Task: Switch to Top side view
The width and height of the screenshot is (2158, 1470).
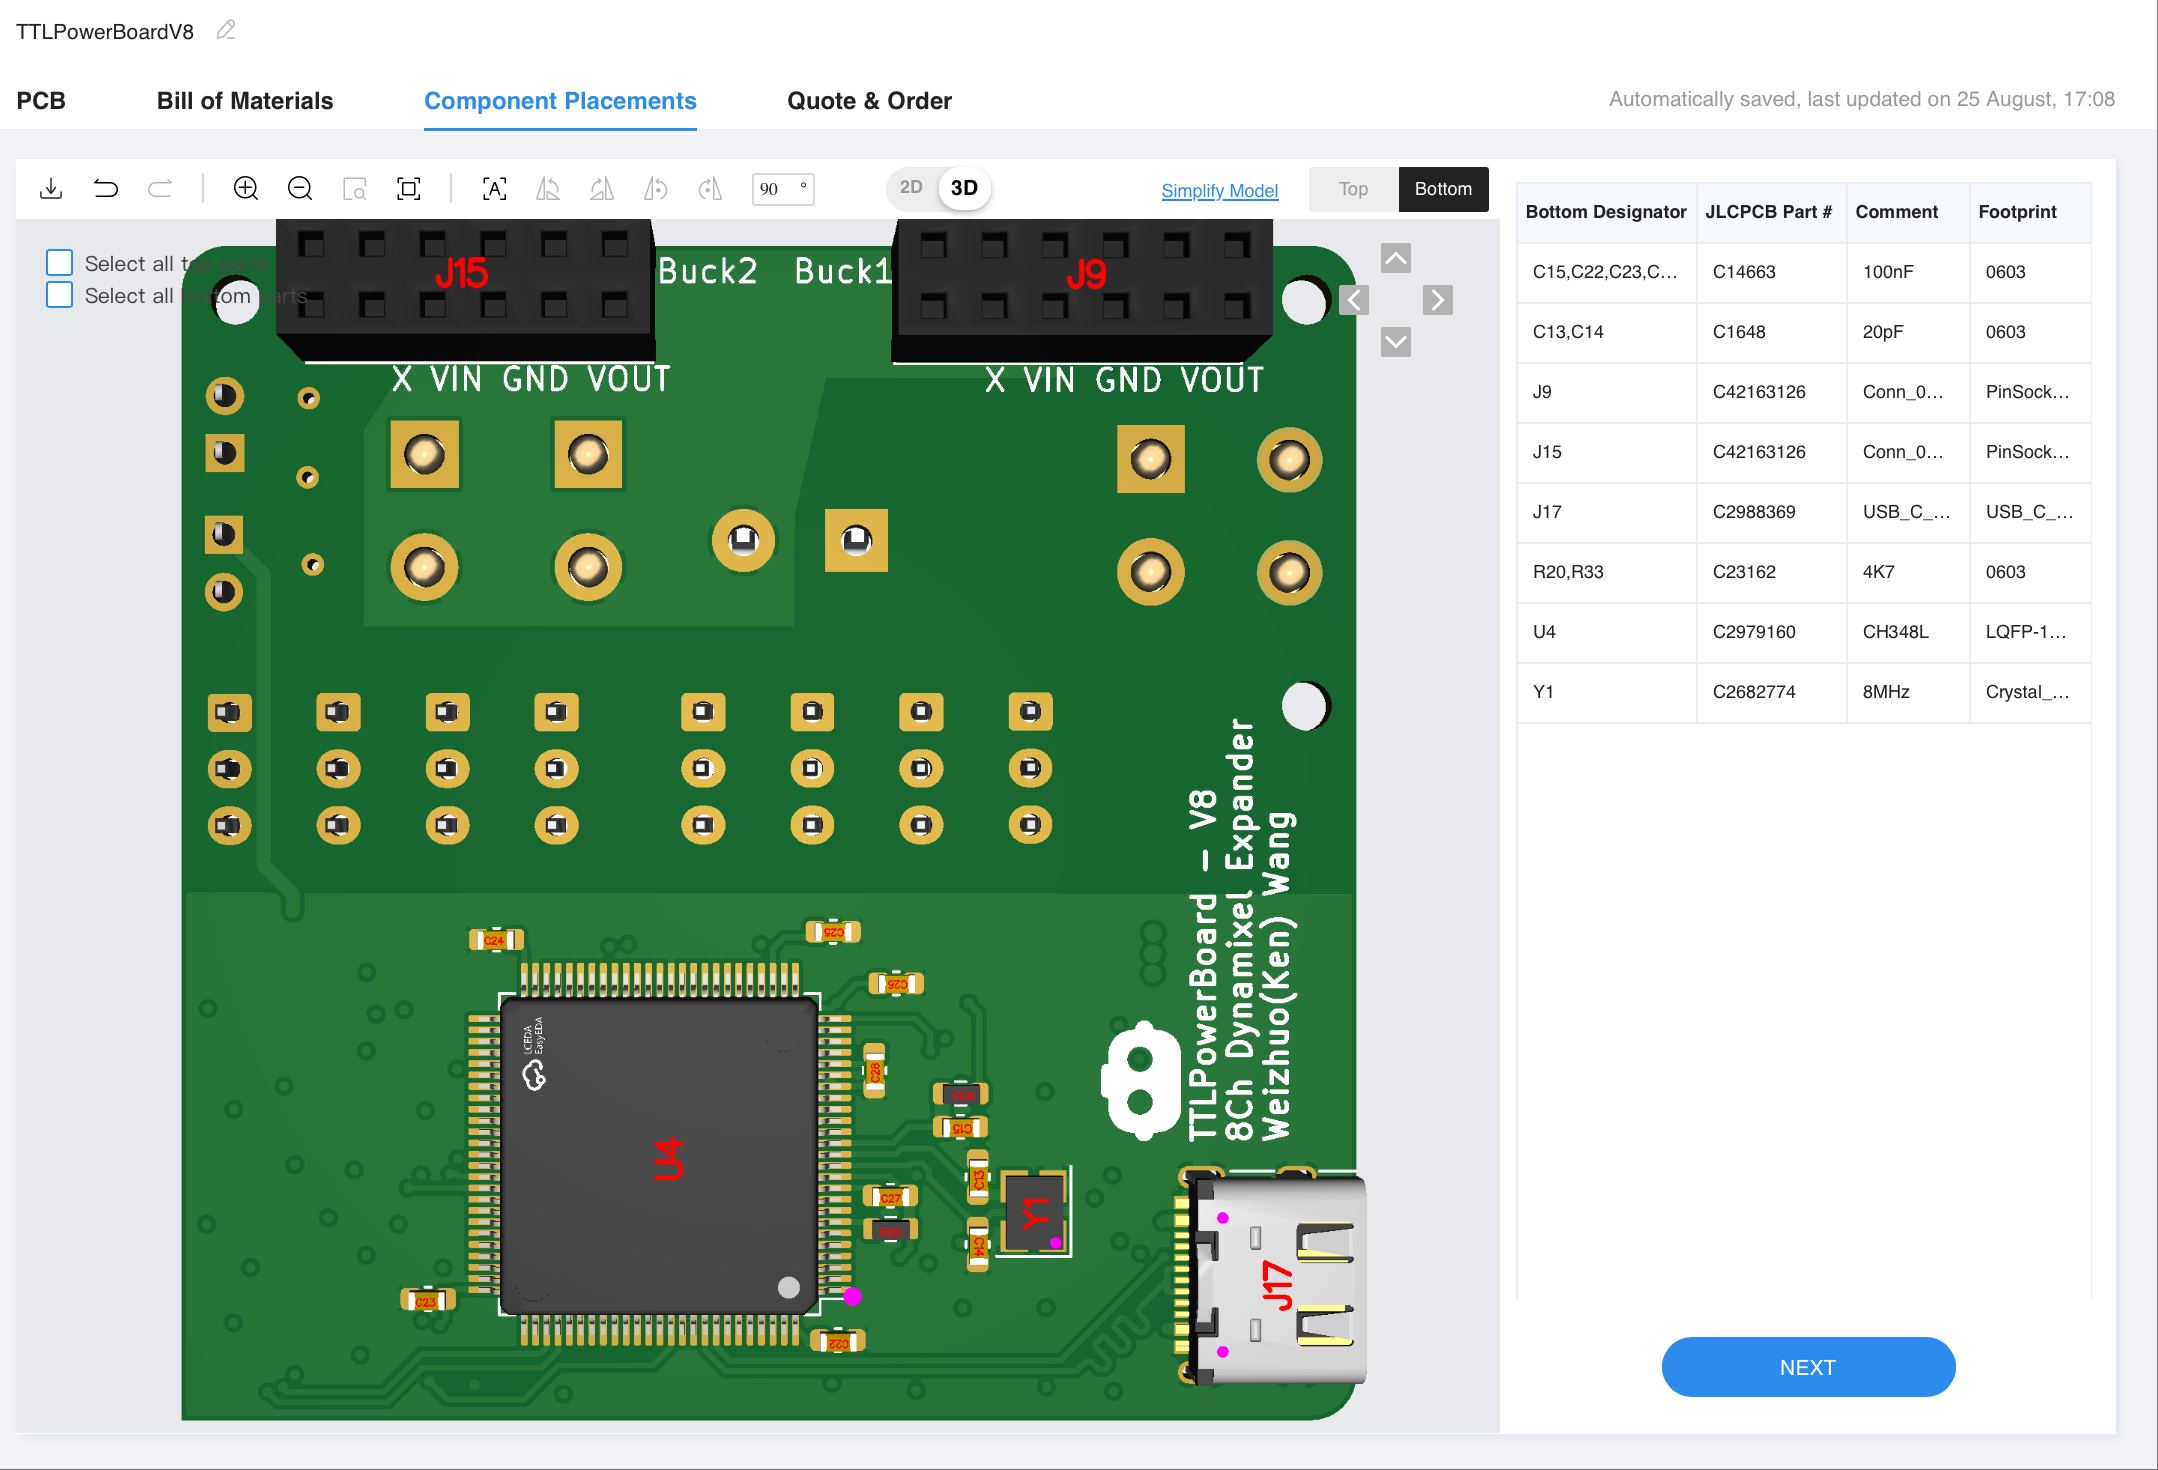Action: click(1353, 189)
